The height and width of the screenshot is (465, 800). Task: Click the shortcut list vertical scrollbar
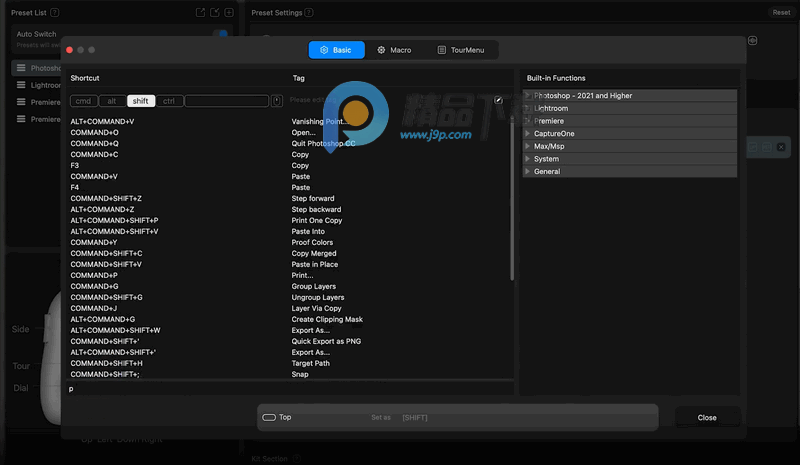pos(512,199)
